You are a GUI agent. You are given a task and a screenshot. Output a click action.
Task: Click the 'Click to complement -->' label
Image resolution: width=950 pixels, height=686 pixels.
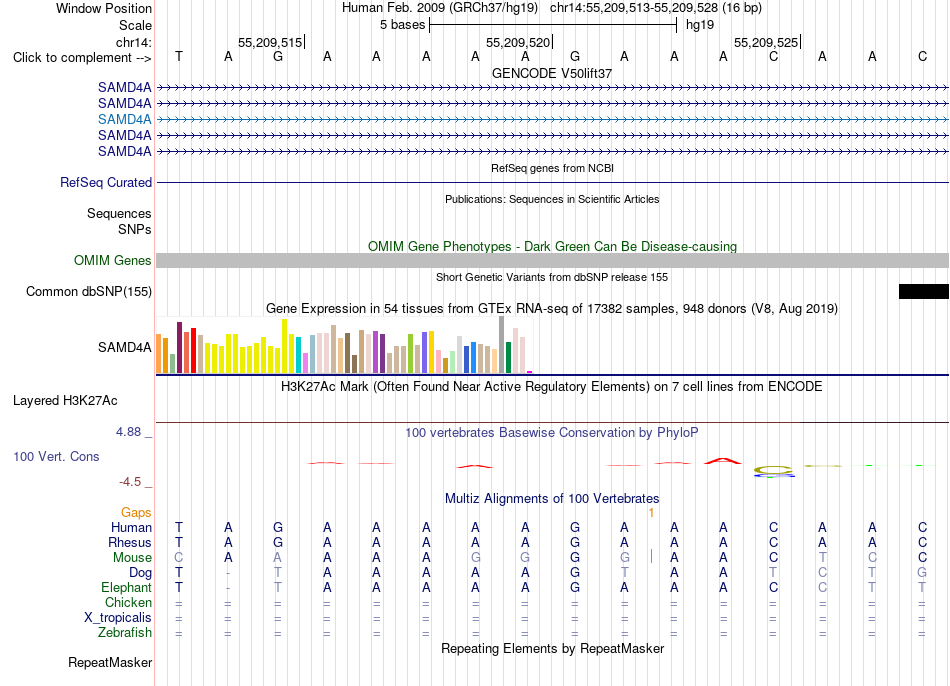tap(82, 58)
